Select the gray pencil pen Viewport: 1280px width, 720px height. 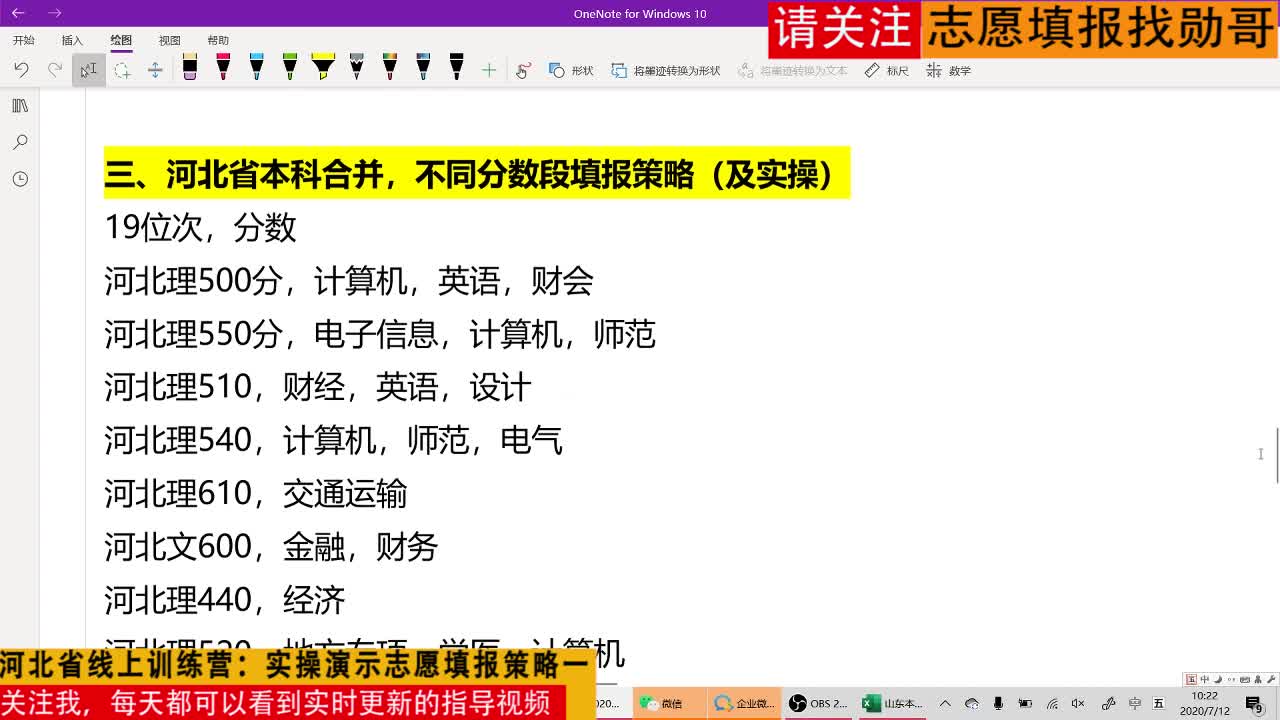pyautogui.click(x=357, y=68)
